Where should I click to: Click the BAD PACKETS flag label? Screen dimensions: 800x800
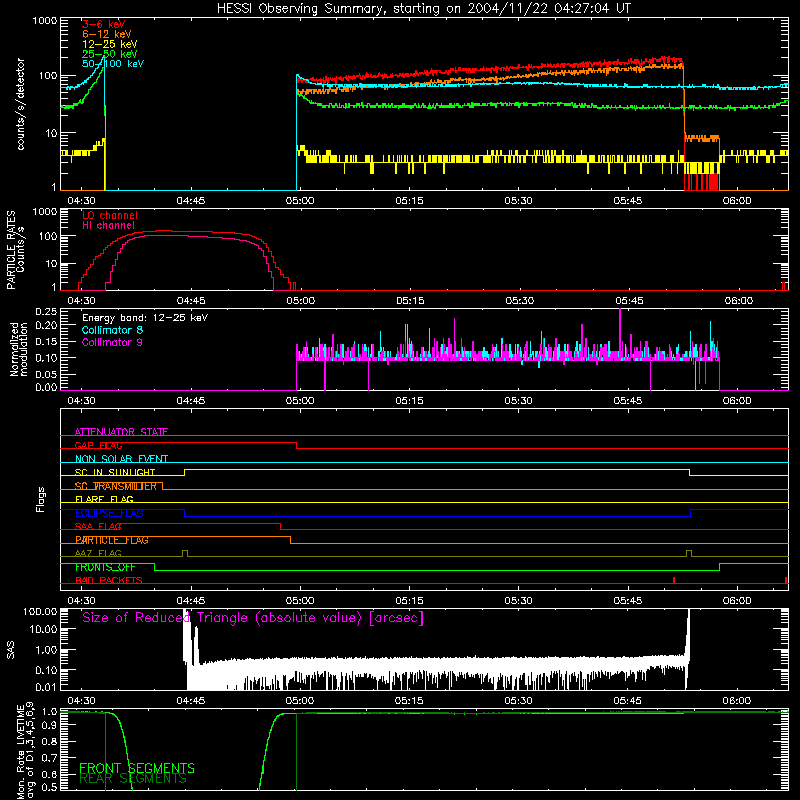tap(109, 581)
